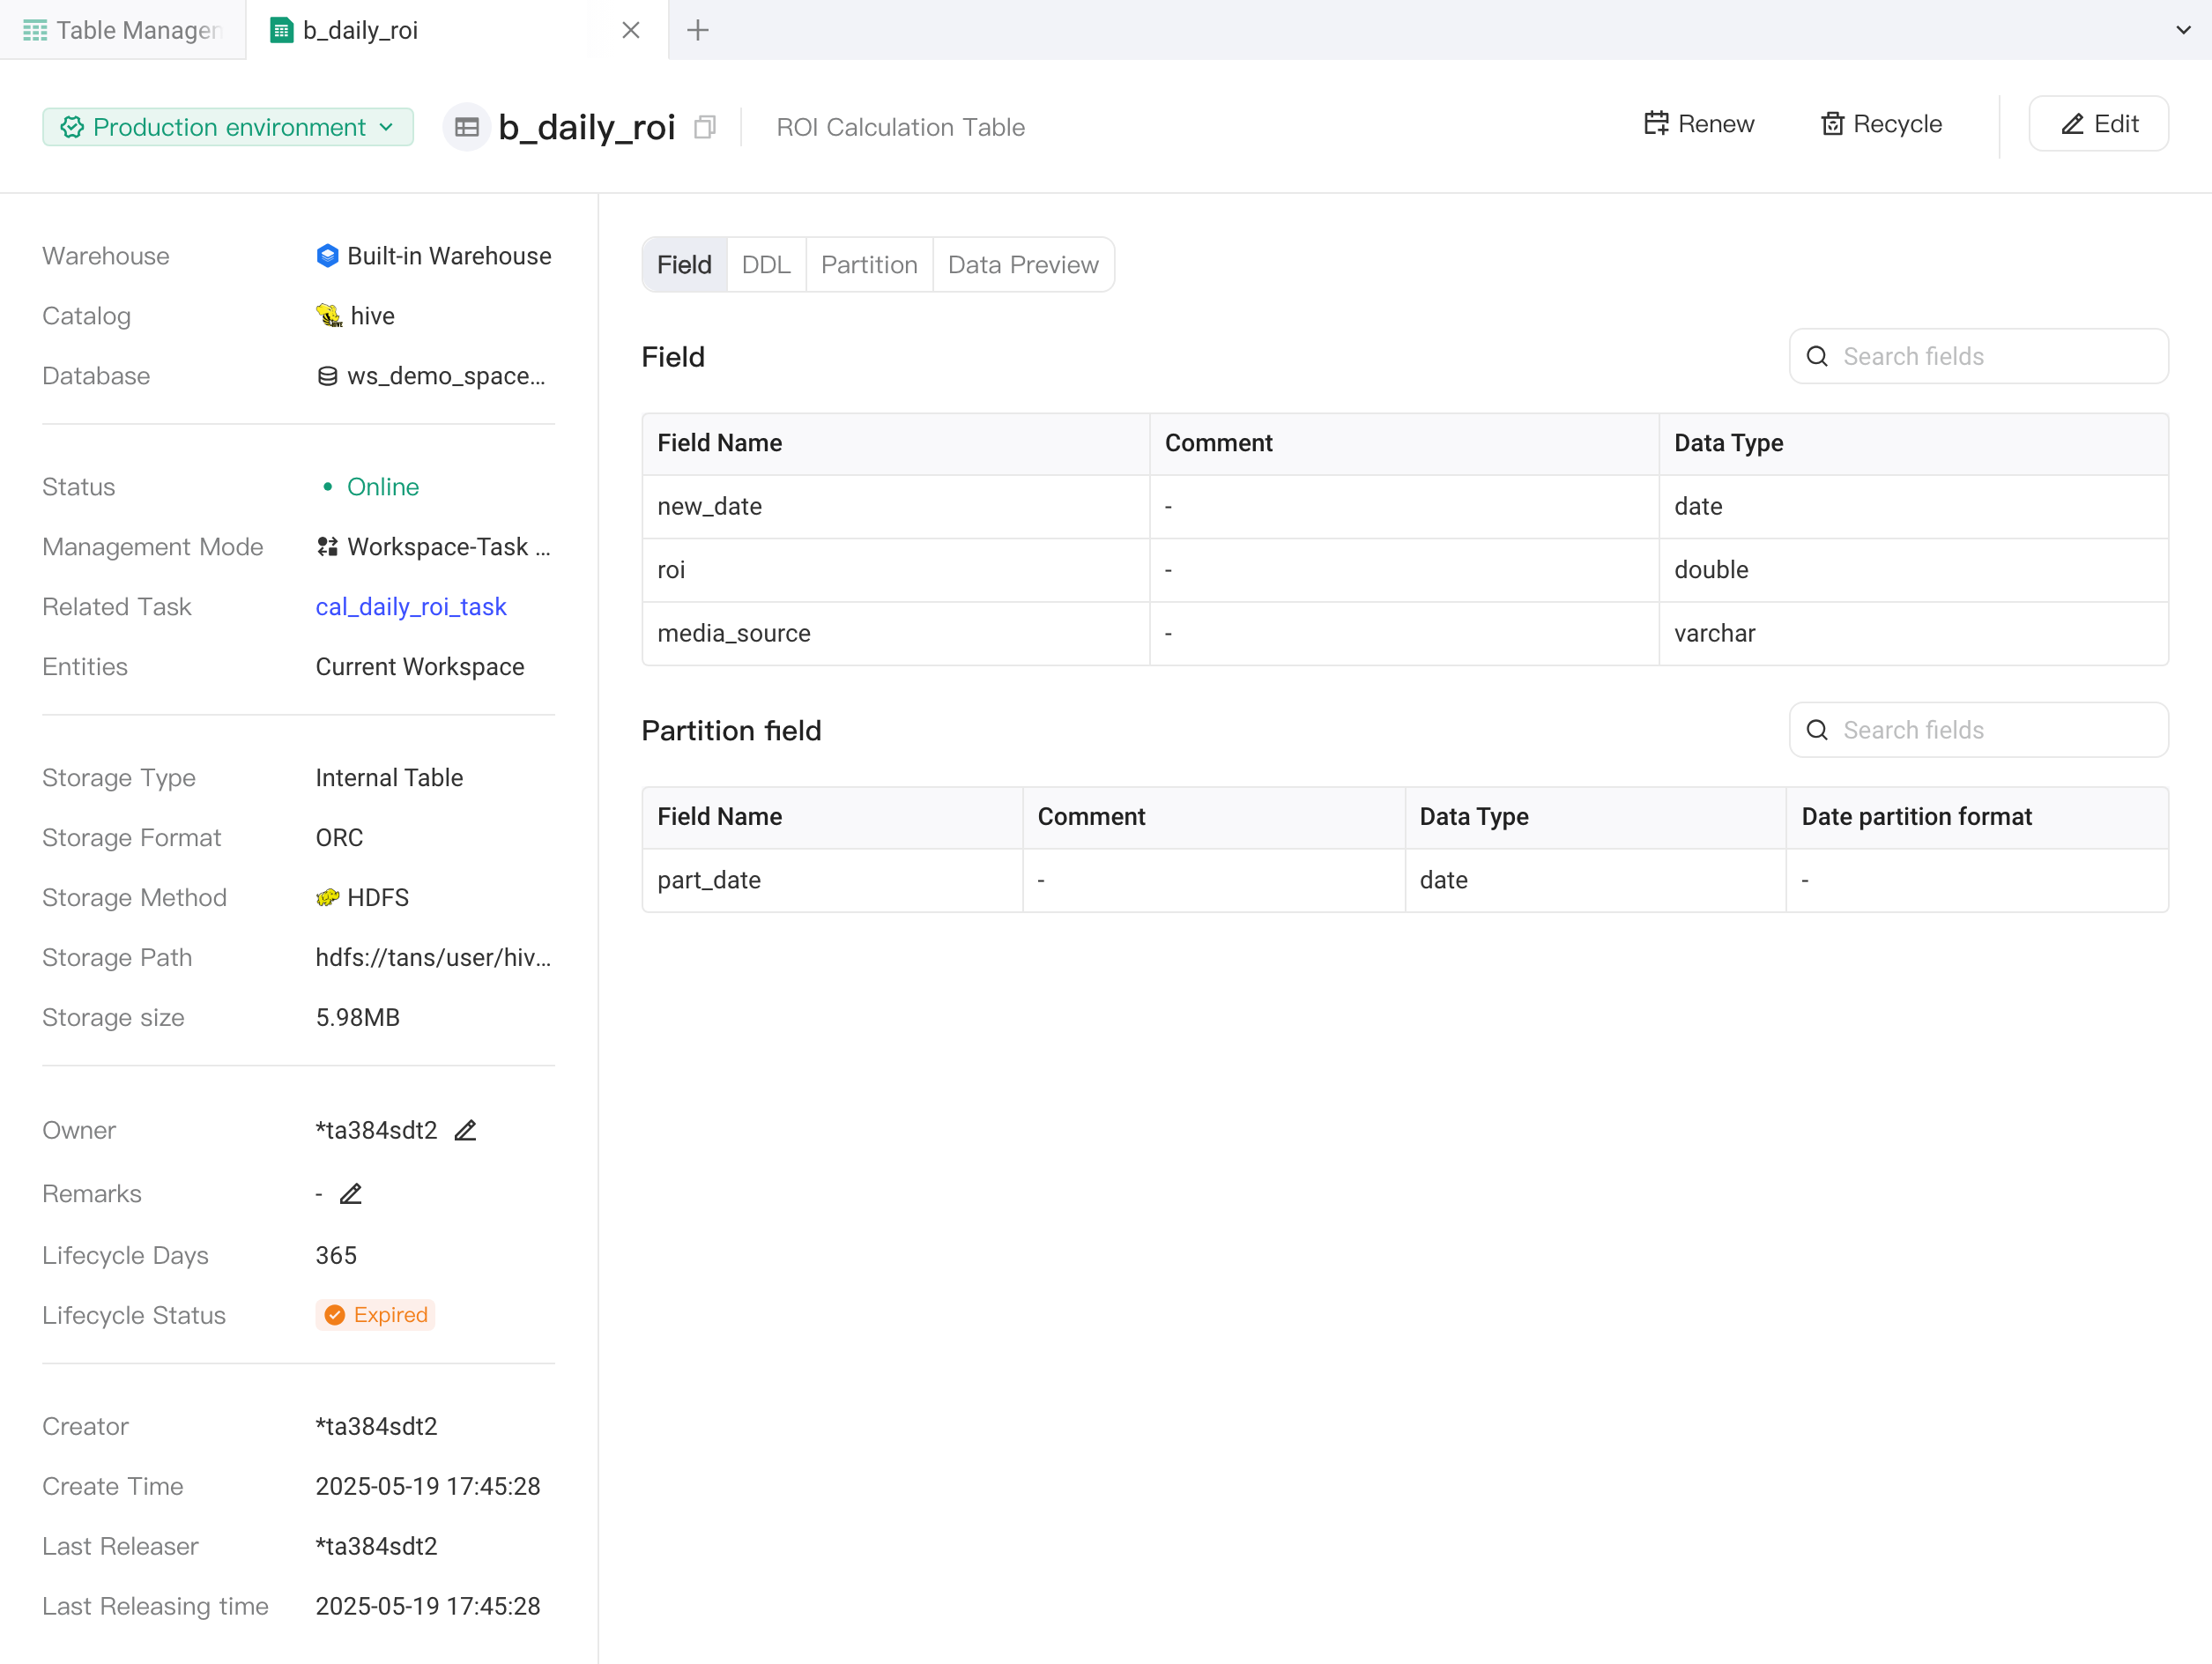The width and height of the screenshot is (2212, 1664).
Task: Edit the Remarks with pencil icon
Action: pyautogui.click(x=350, y=1194)
